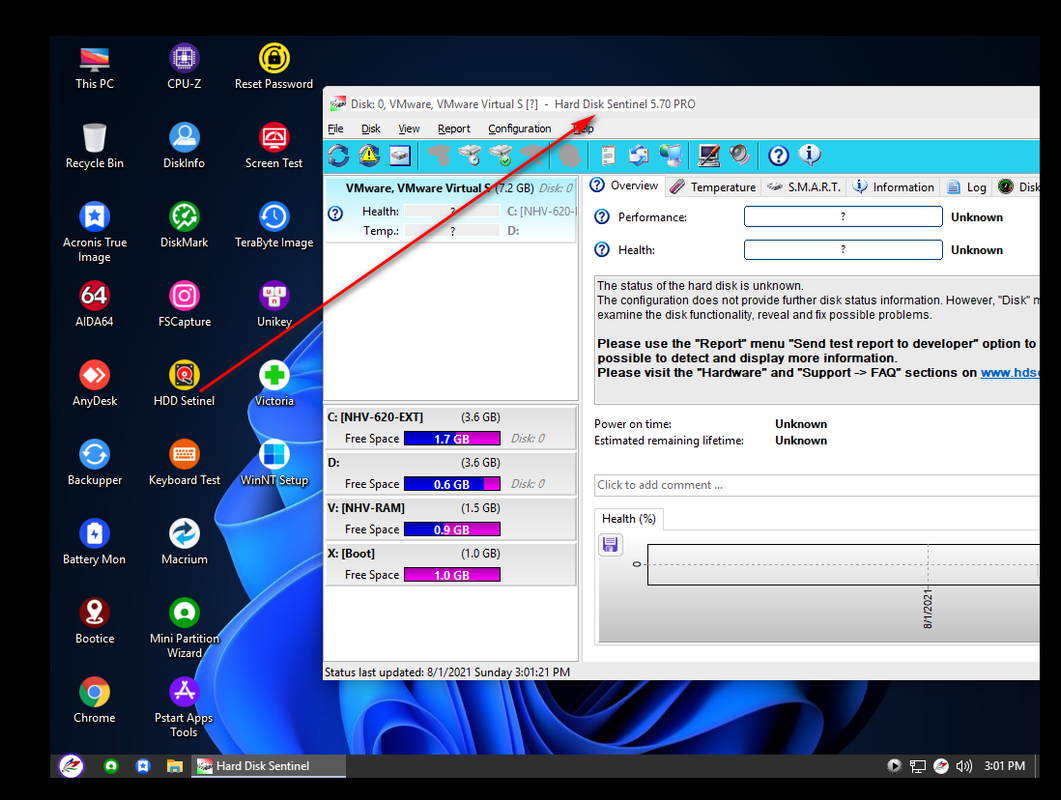Select the Mini Partition Wizard desktop icon
1061x800 pixels.
pos(184,628)
